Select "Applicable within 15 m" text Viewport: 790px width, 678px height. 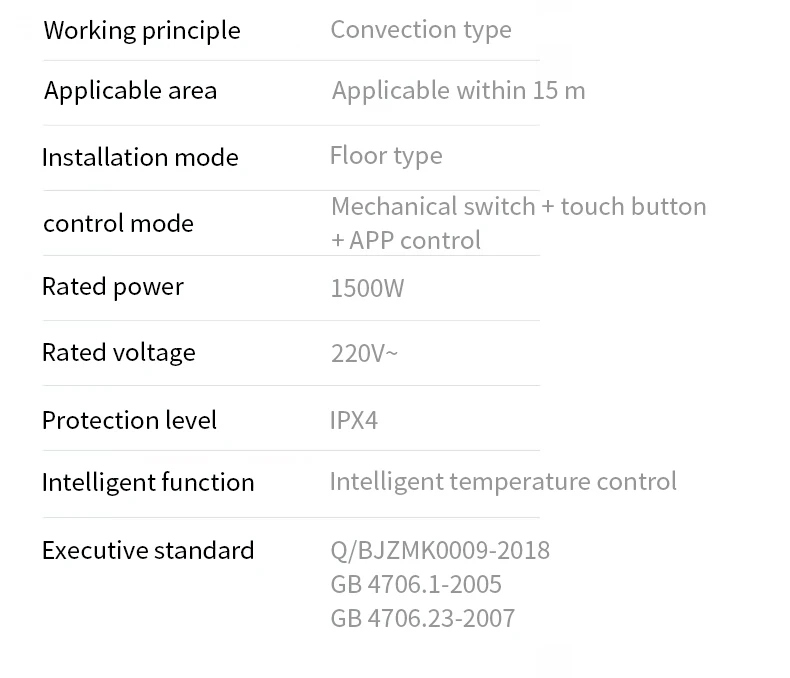click(x=458, y=91)
